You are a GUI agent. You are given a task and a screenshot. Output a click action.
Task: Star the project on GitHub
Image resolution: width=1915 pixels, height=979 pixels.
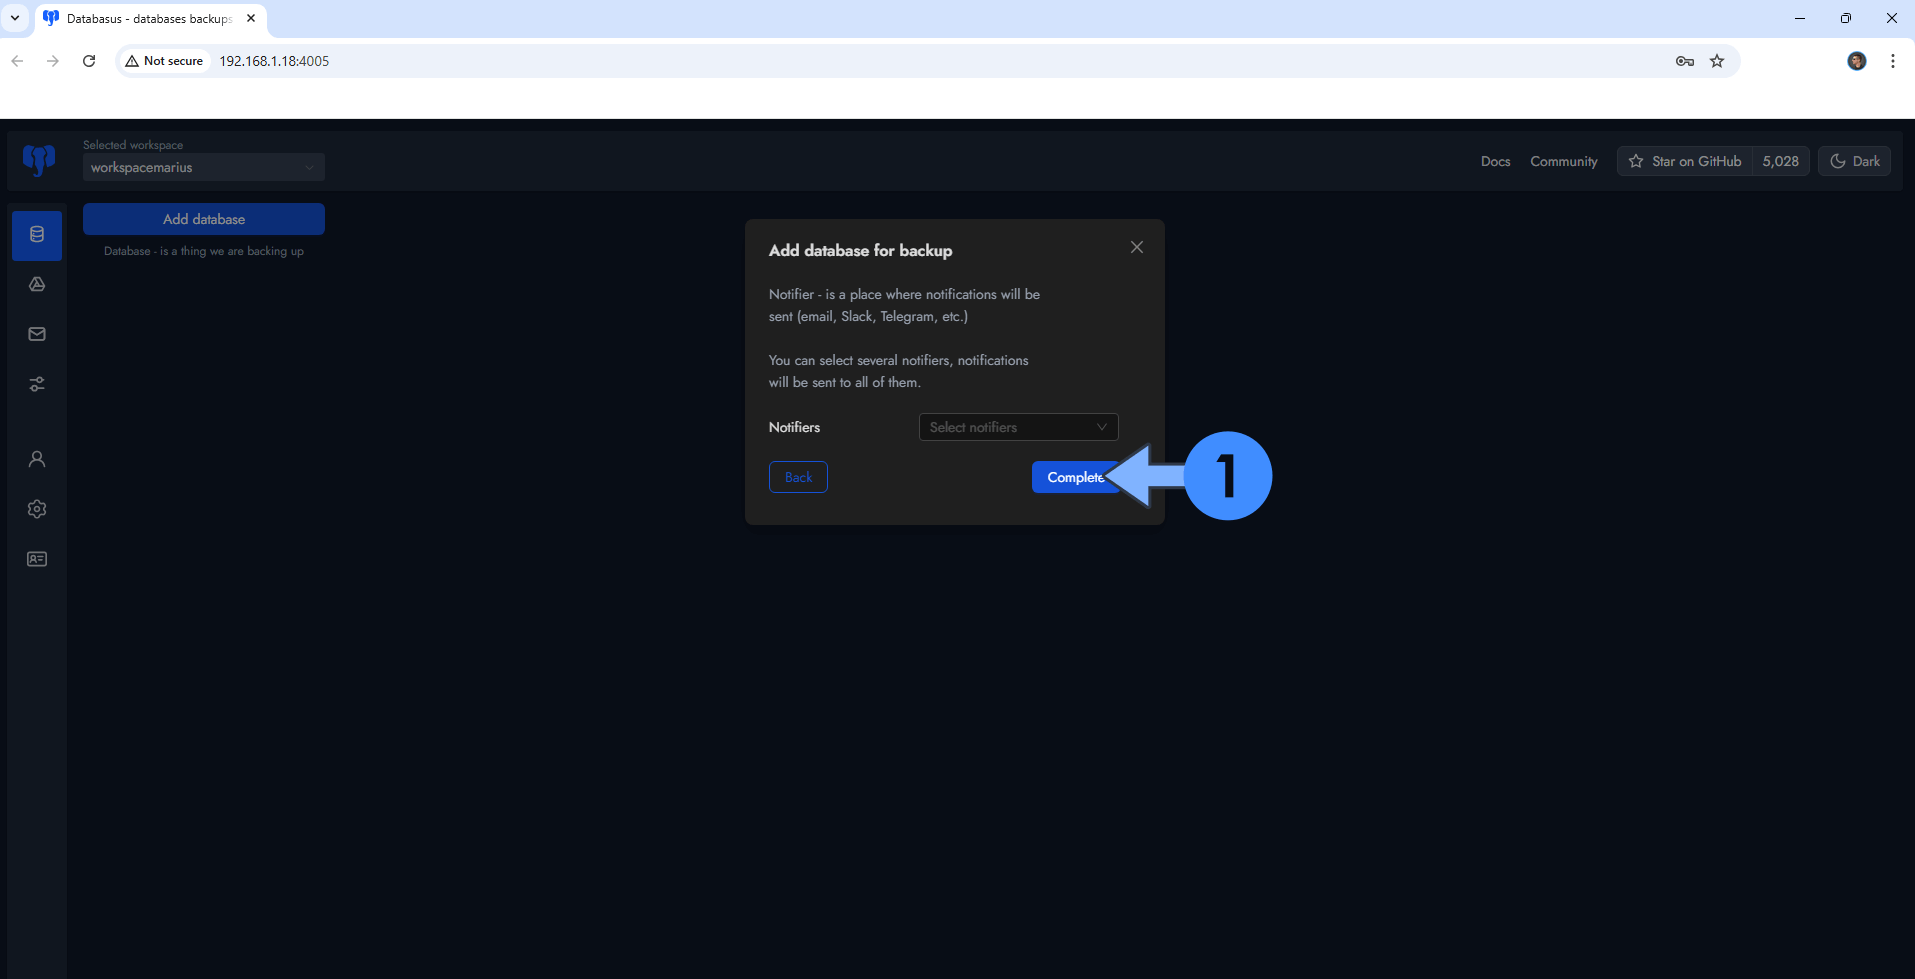[1685, 161]
